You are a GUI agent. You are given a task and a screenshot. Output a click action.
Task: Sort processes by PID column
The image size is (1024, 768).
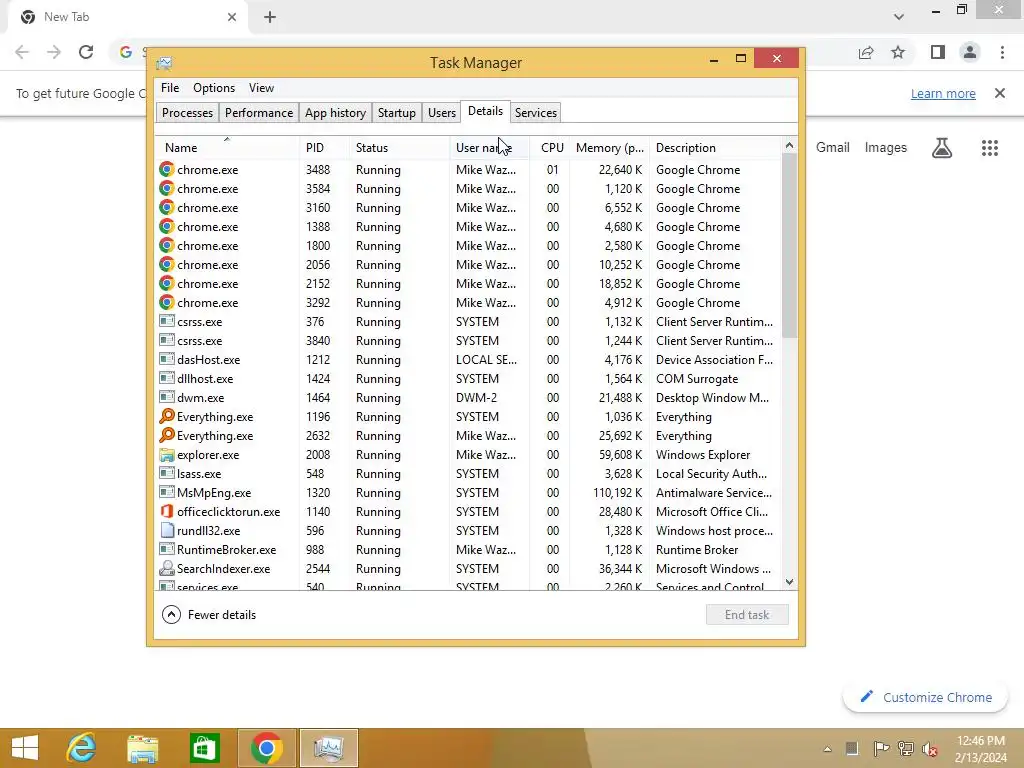click(325, 148)
